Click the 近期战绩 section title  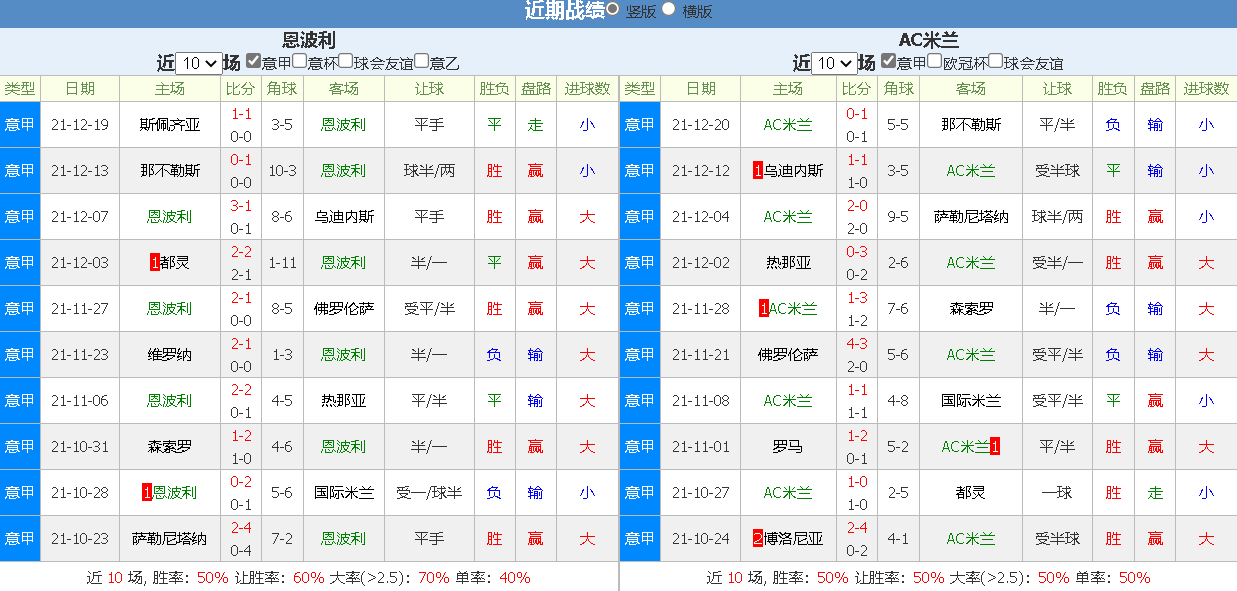564,11
